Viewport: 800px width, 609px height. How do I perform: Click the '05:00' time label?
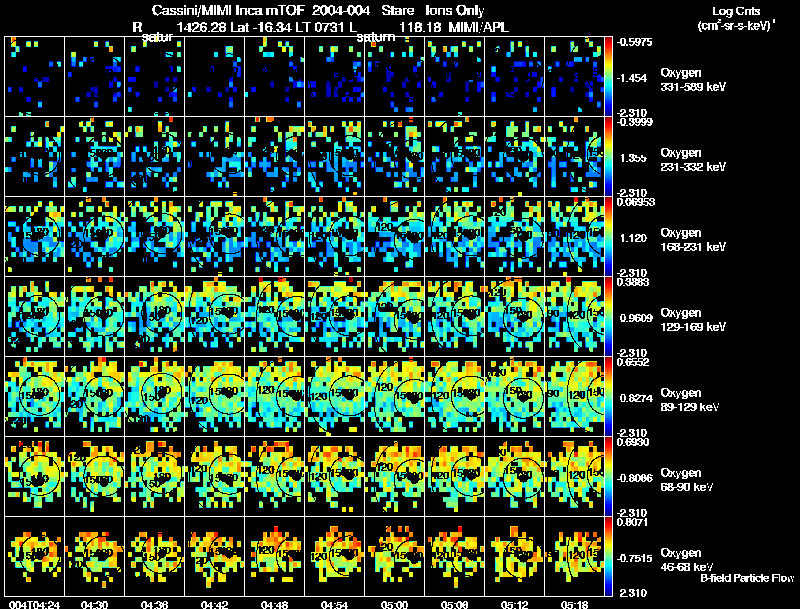click(x=394, y=605)
